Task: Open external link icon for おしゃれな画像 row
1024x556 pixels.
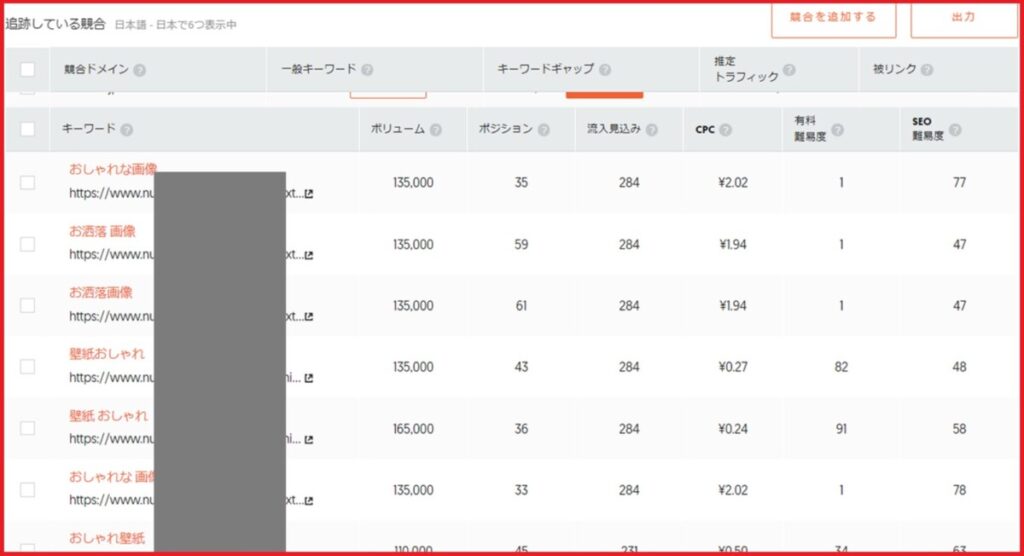Action: pyautogui.click(x=309, y=194)
